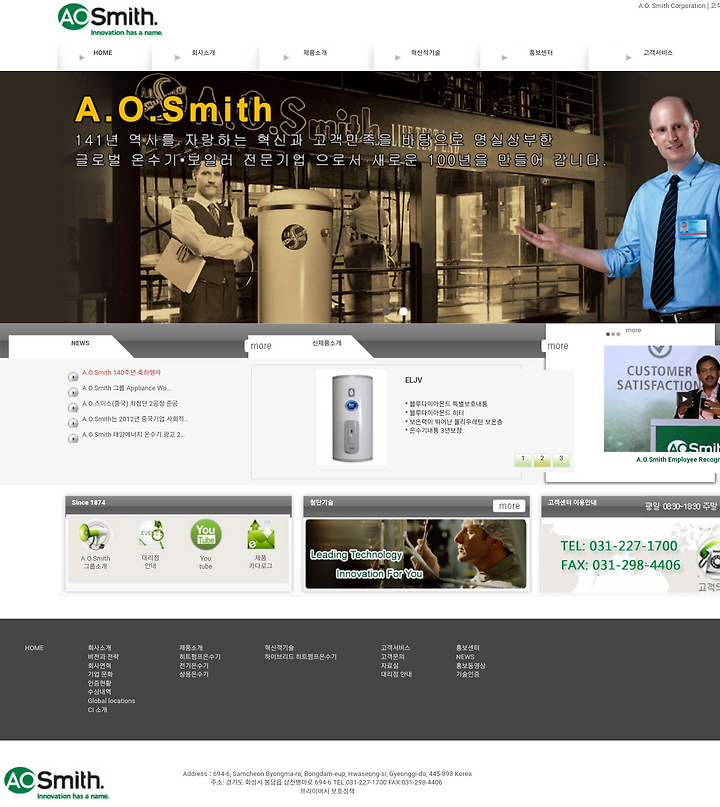
Task: Click more button in 첨단기술 panel
Action: (x=510, y=506)
